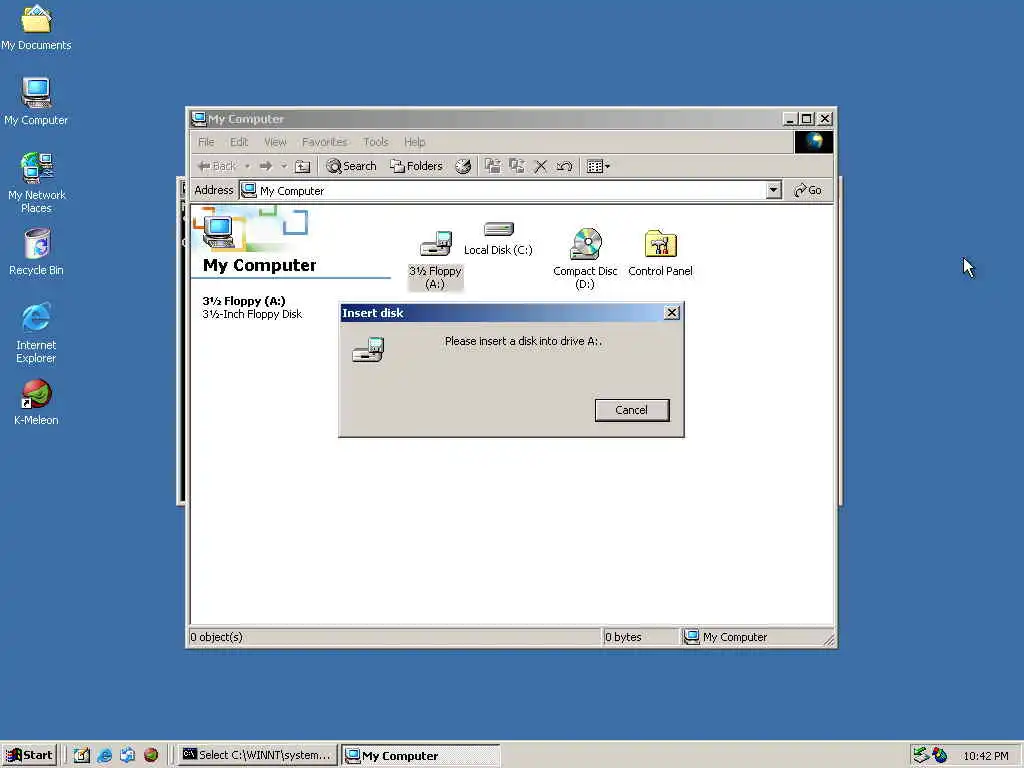The image size is (1024, 768).
Task: Click the Move To toolbar icon
Action: (493, 167)
